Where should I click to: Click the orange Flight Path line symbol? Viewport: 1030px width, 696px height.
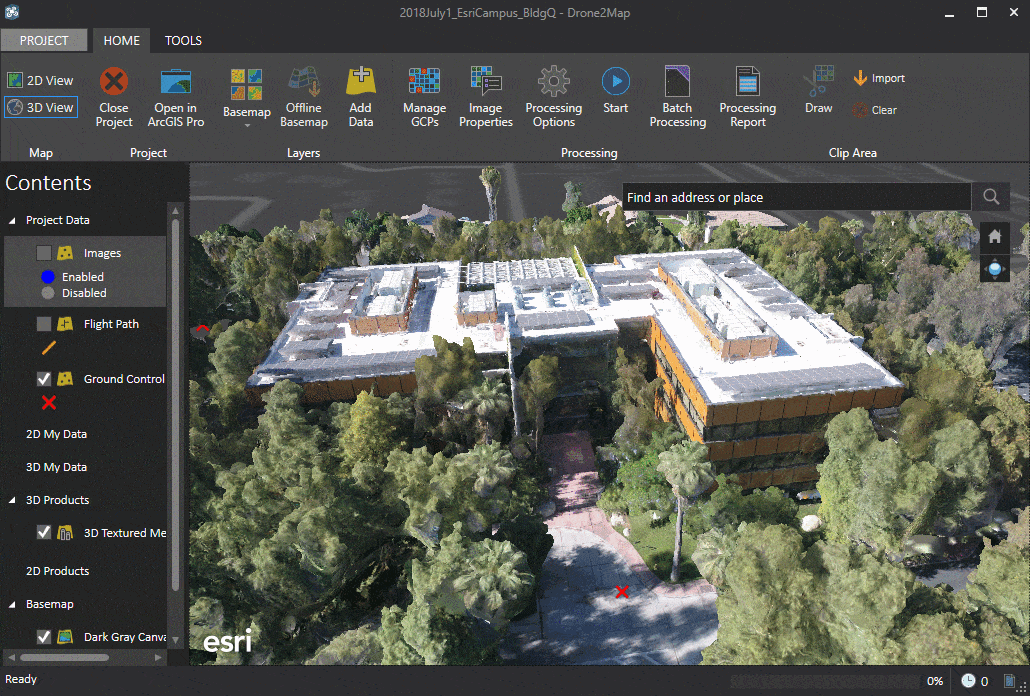click(49, 348)
